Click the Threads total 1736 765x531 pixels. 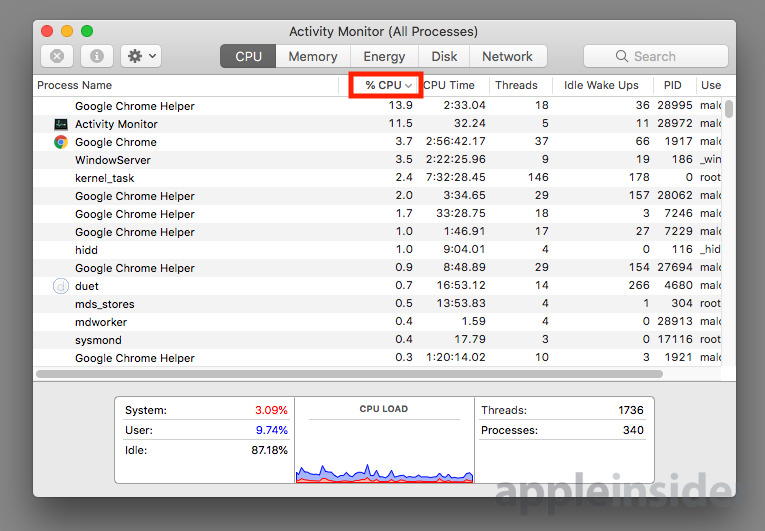(x=631, y=410)
